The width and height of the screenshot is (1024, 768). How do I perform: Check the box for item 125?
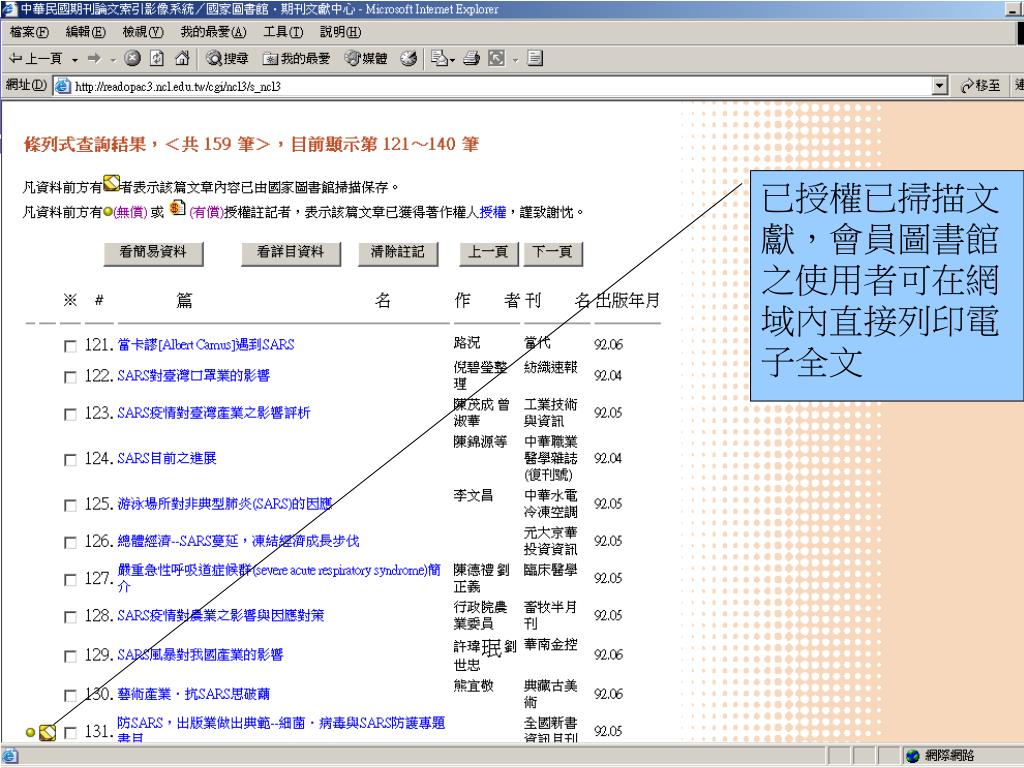(70, 505)
